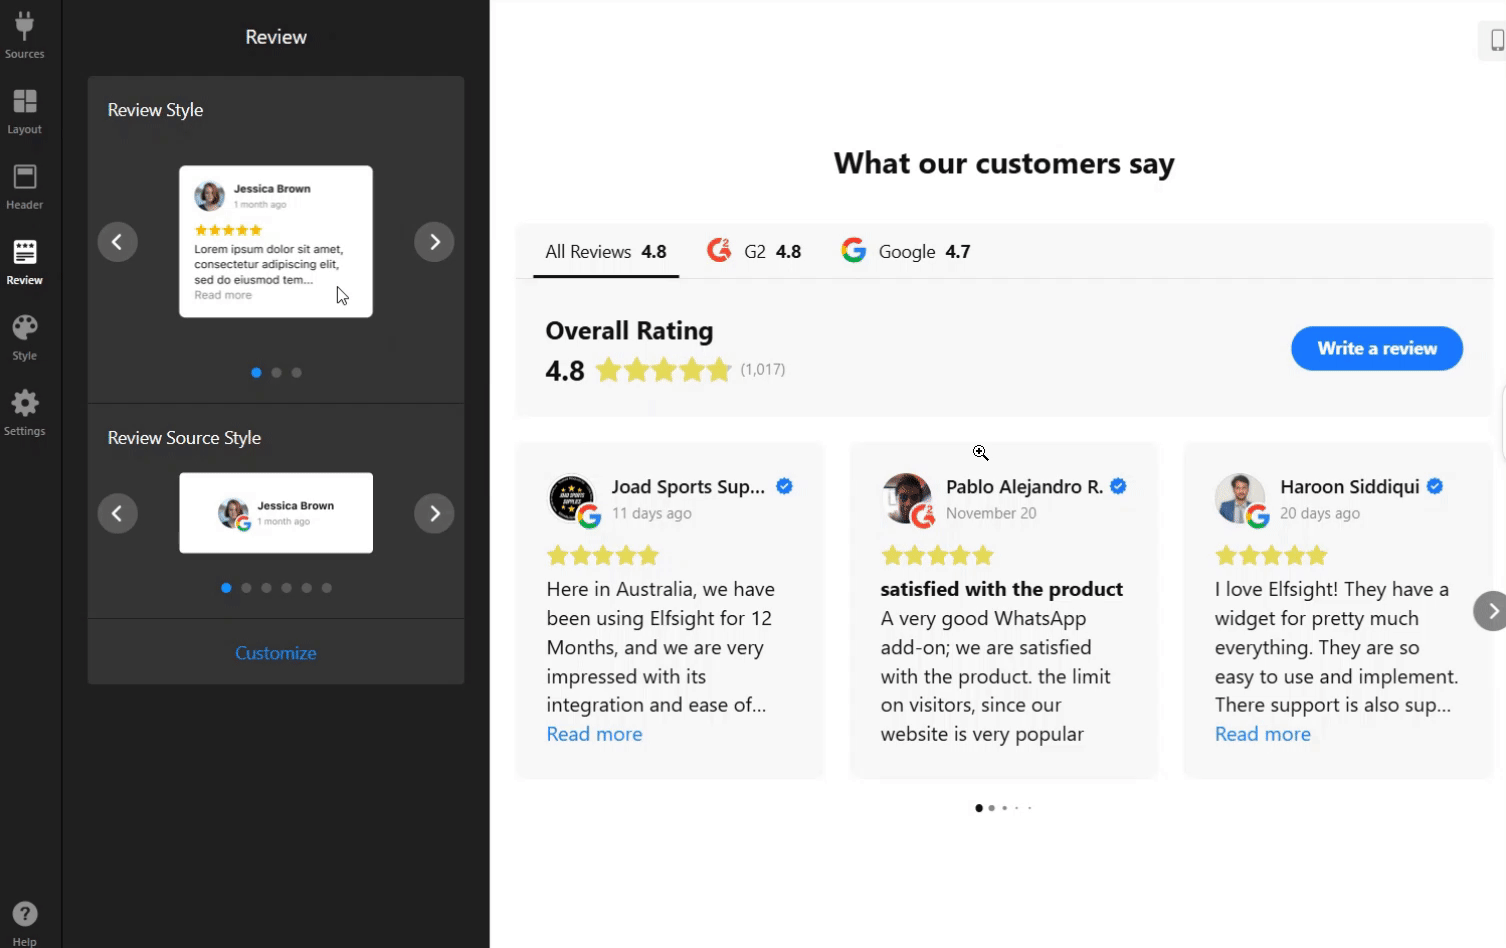The height and width of the screenshot is (948, 1506).
Task: Click the Help question mark icon
Action: tap(24, 915)
